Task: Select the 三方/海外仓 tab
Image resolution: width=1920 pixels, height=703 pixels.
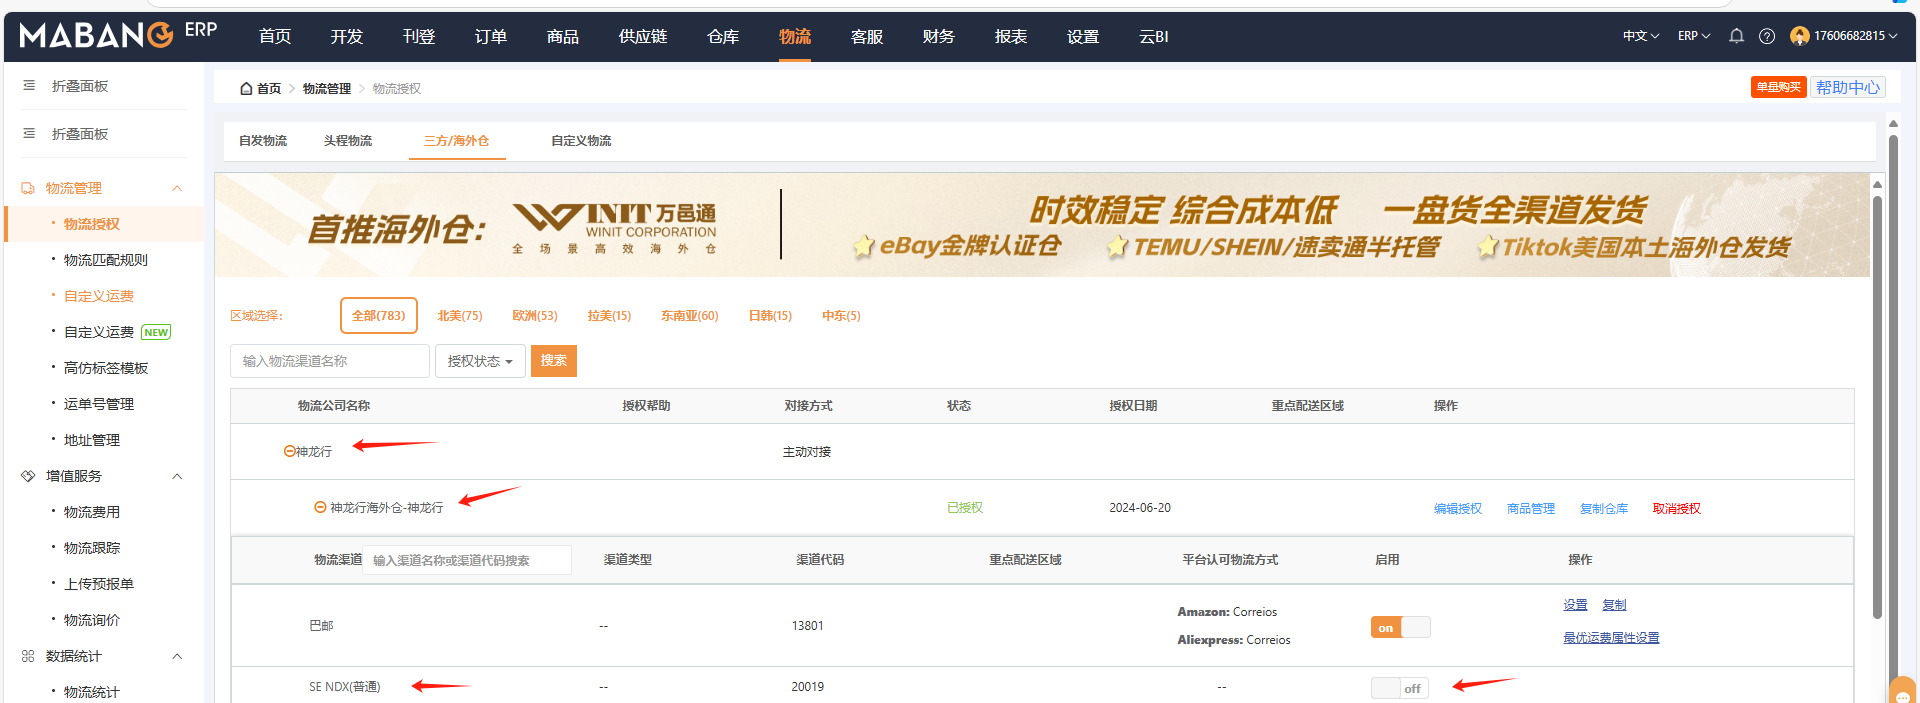Action: [457, 141]
